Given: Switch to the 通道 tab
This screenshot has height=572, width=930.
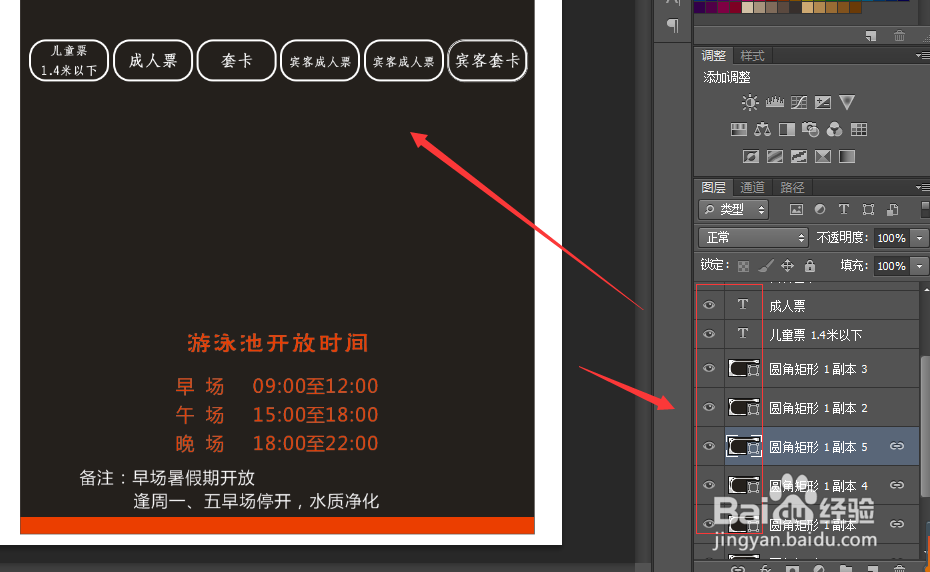Looking at the screenshot, I should pos(753,188).
